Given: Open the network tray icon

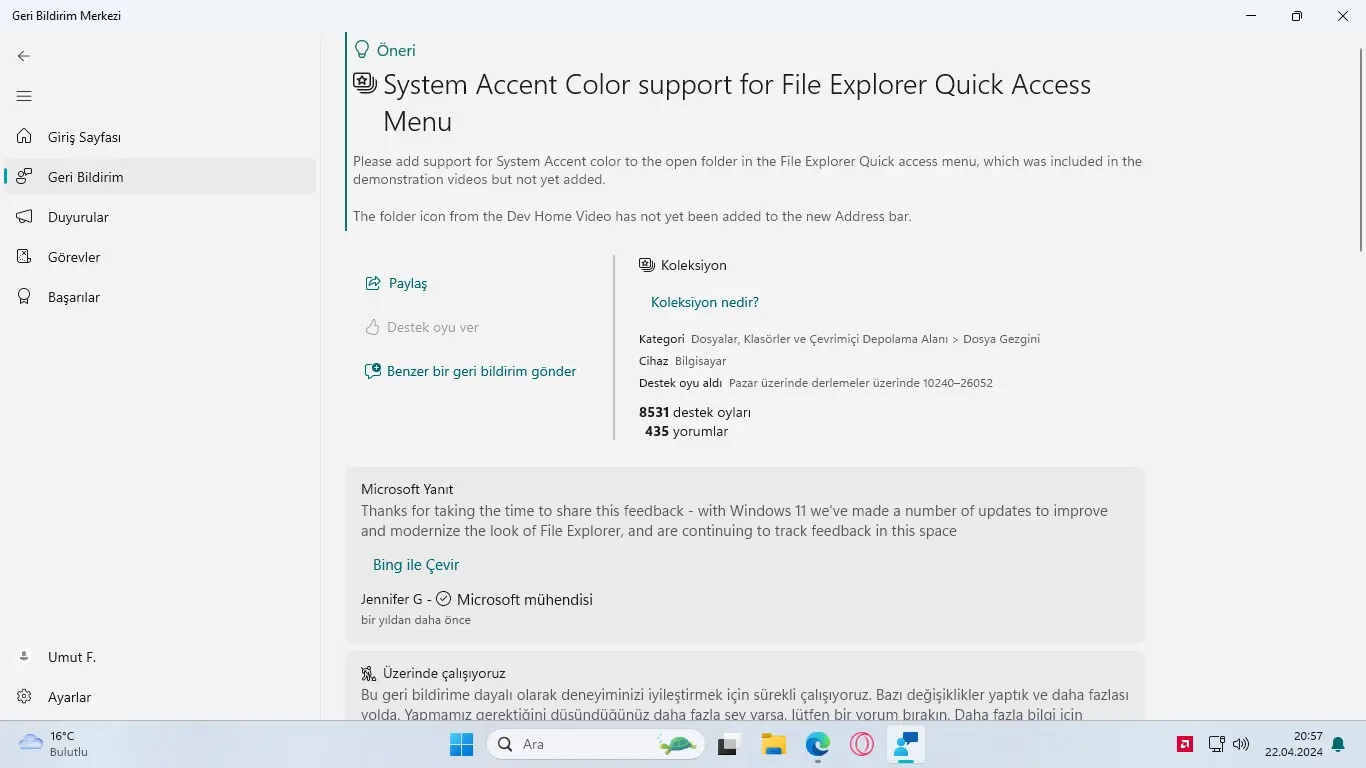Looking at the screenshot, I should [1217, 744].
